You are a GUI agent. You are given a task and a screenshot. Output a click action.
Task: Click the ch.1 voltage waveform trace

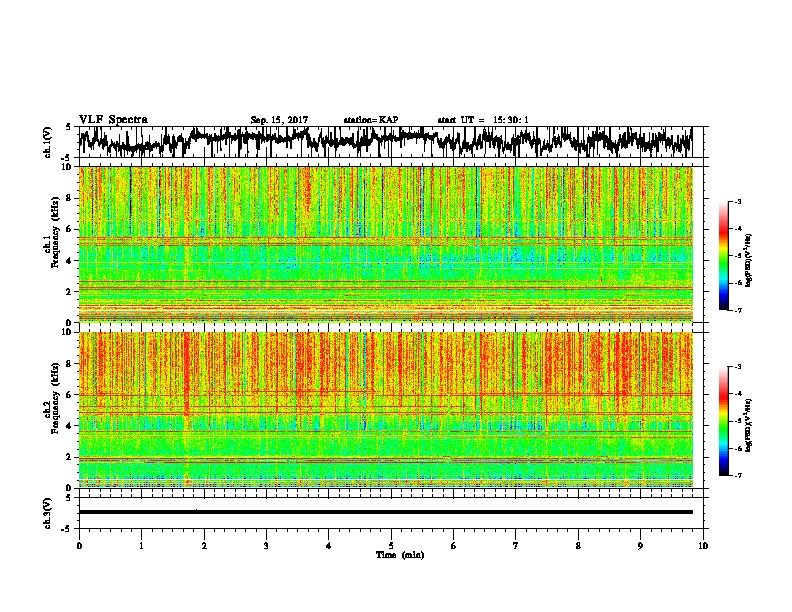(385, 142)
